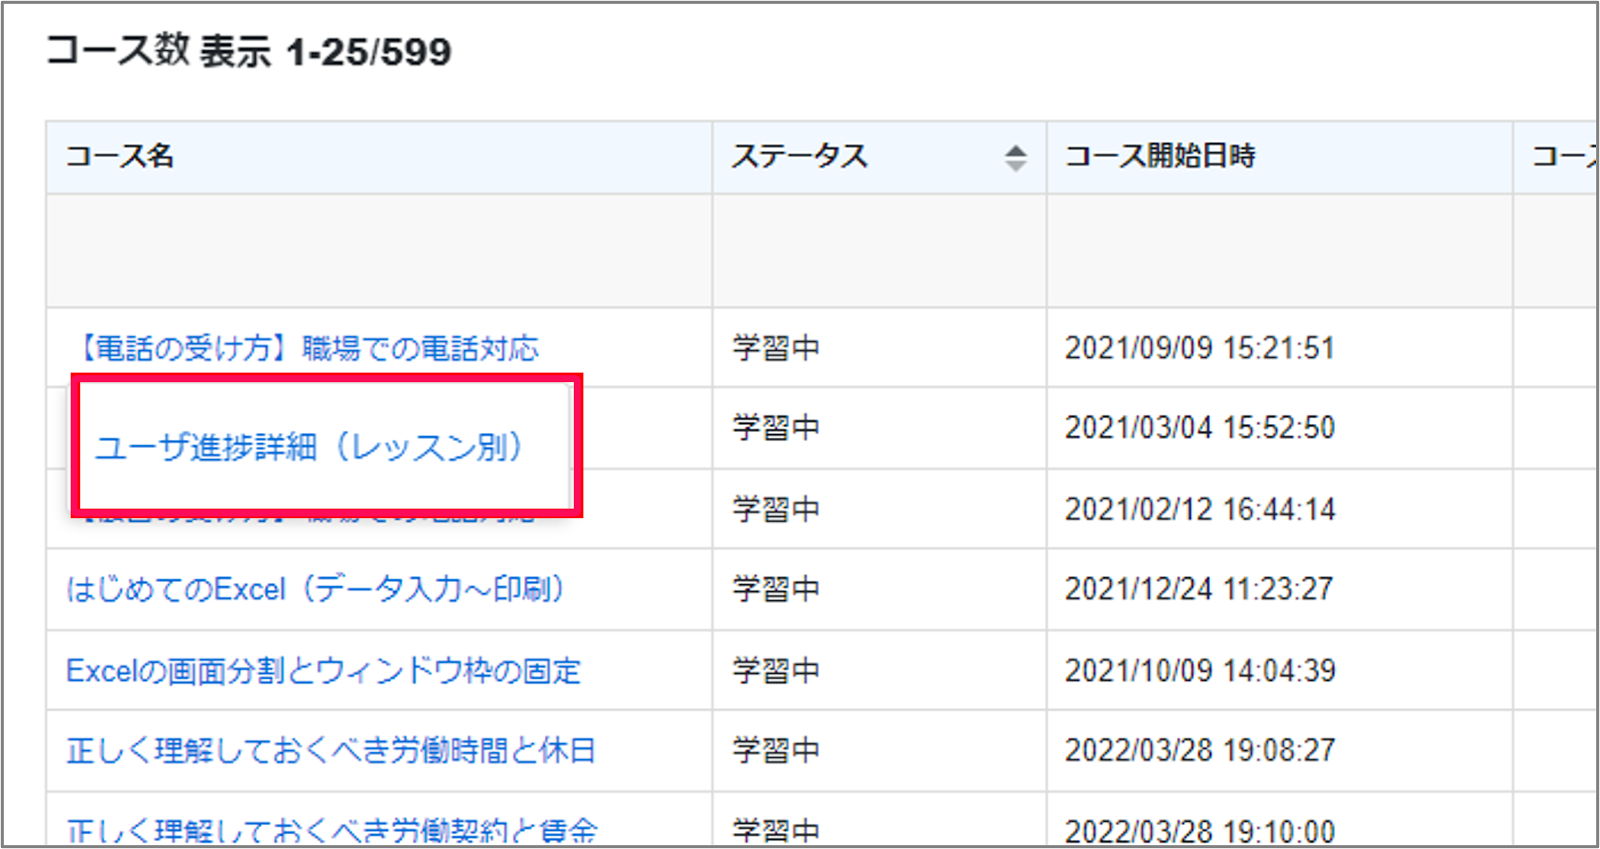Image resolution: width=1600 pixels, height=849 pixels.
Task: Click date 2021/10/09 14:04:39
Action: (x=1200, y=670)
